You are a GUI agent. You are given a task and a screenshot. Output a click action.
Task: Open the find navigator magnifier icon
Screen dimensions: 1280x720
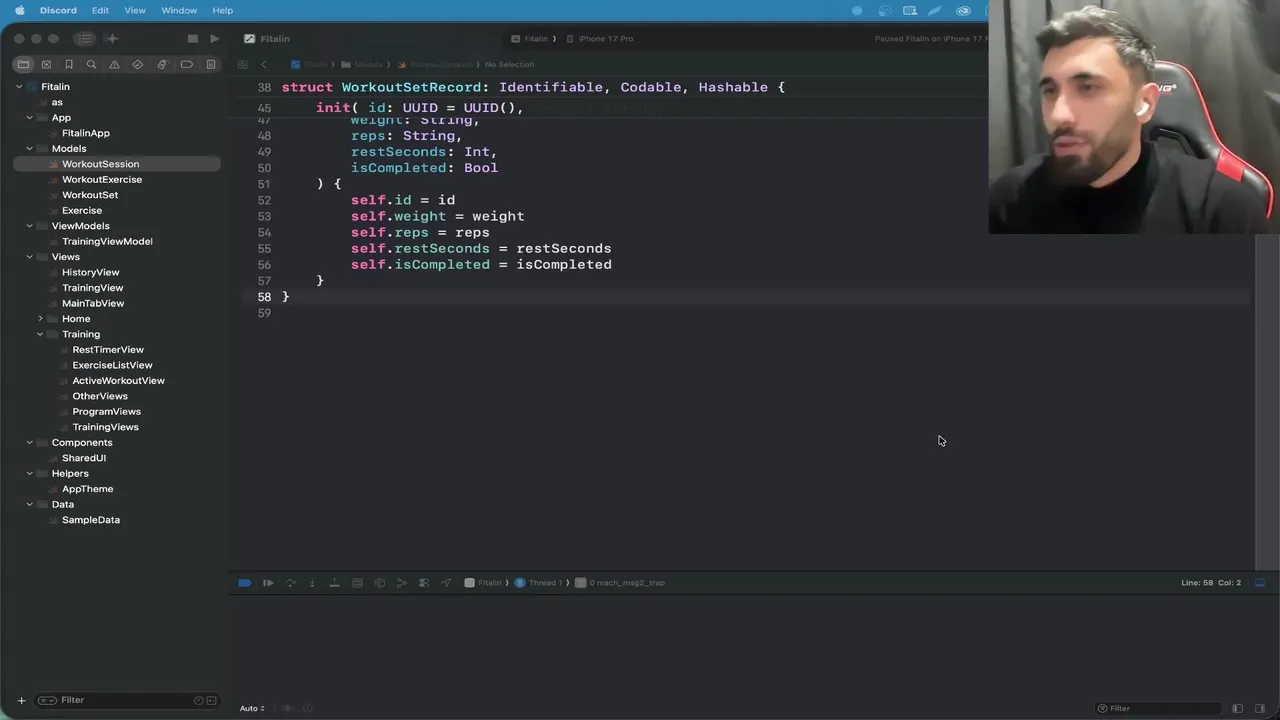click(x=91, y=64)
